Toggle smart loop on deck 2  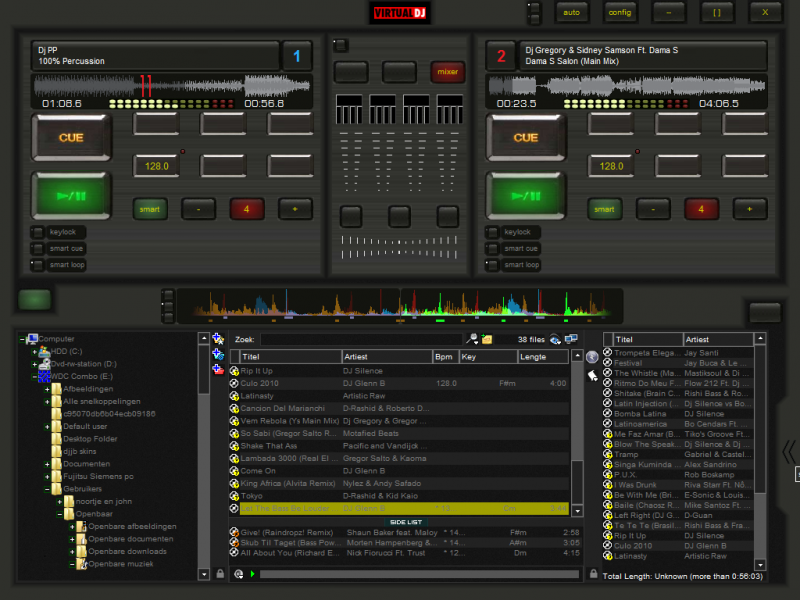[x=492, y=265]
